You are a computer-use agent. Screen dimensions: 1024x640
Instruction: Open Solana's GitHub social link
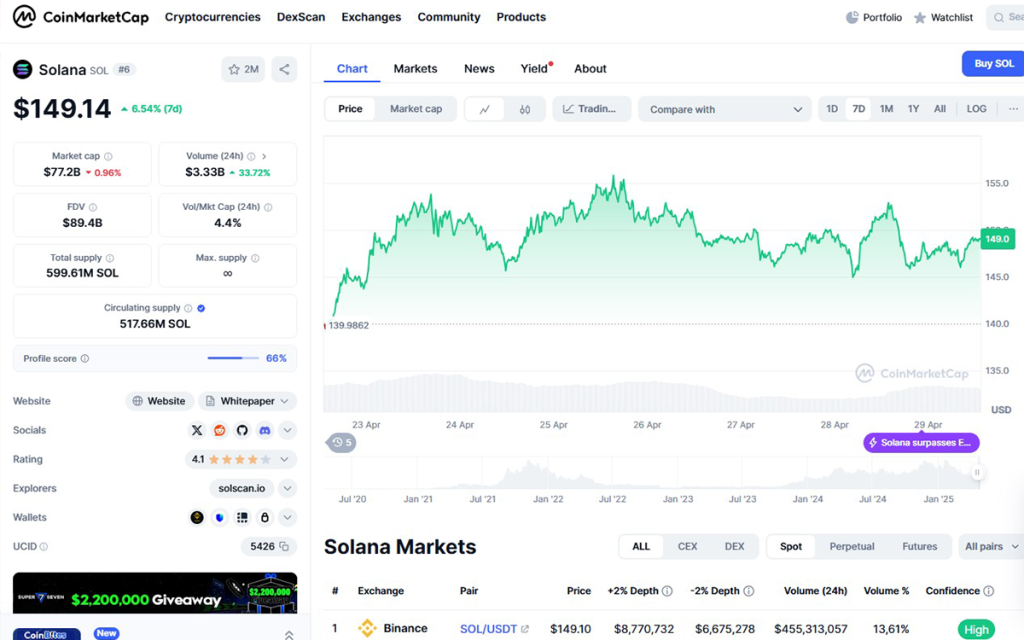pos(242,430)
